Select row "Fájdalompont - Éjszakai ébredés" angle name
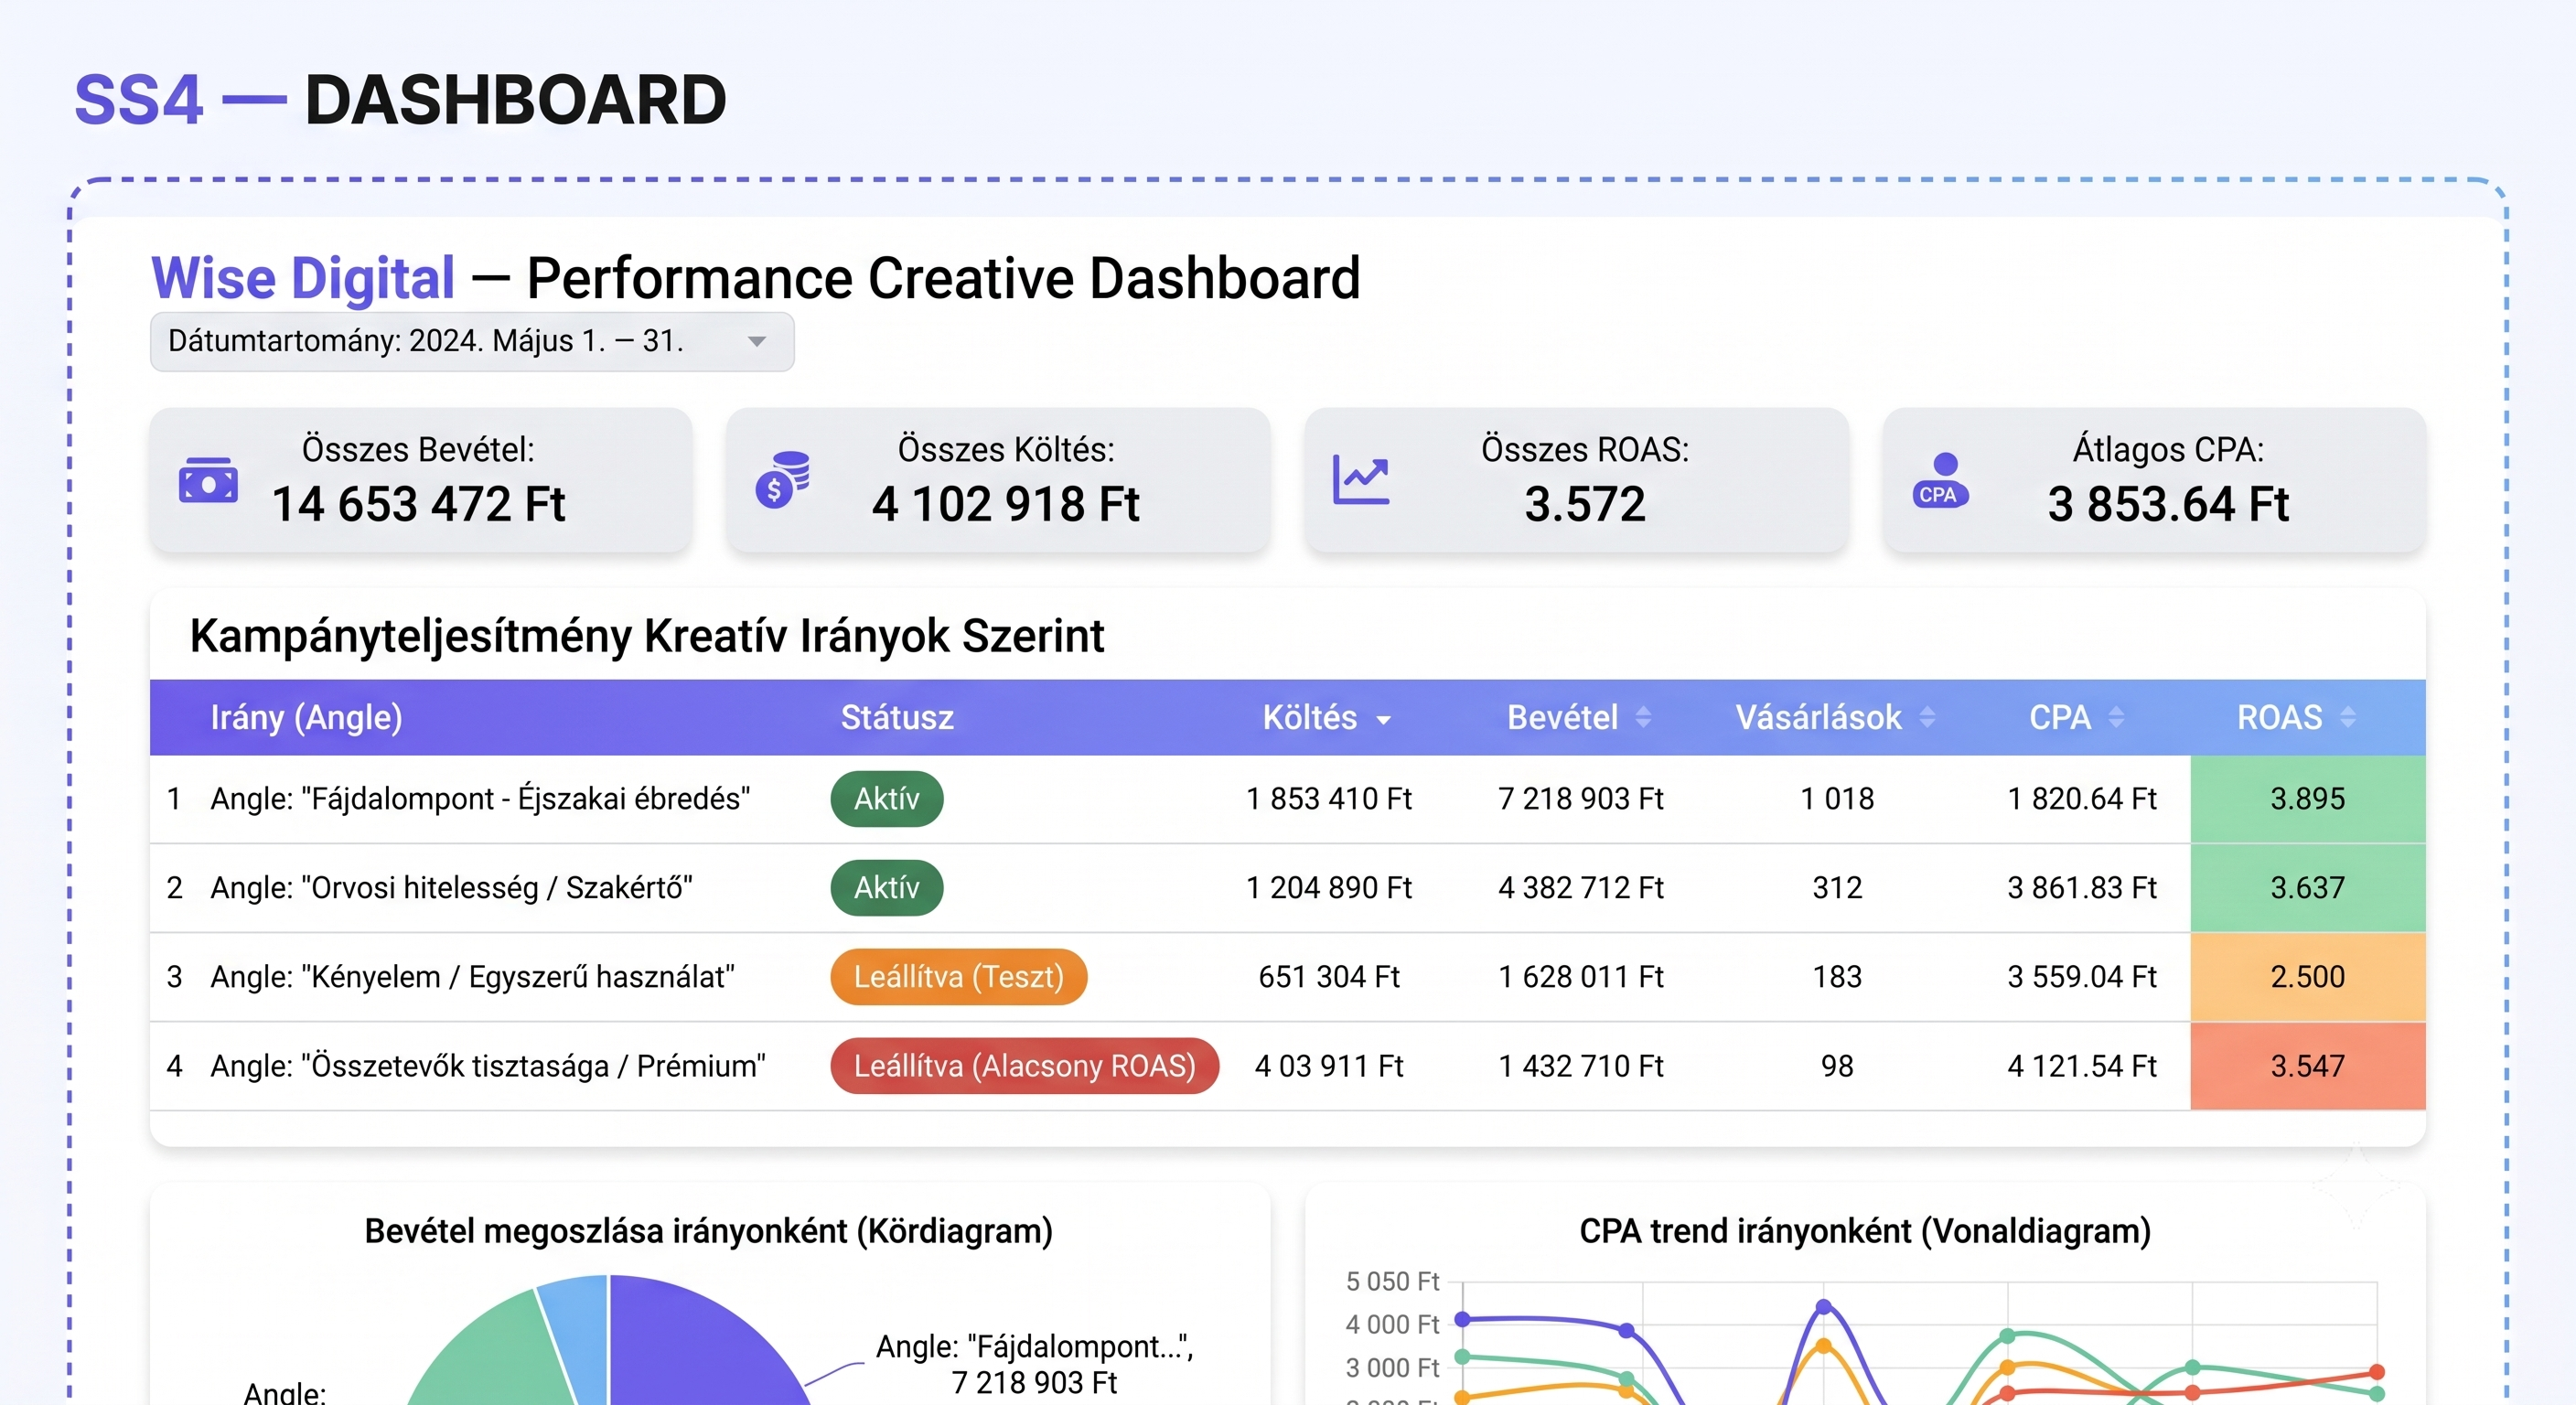The image size is (2576, 1405). point(480,799)
